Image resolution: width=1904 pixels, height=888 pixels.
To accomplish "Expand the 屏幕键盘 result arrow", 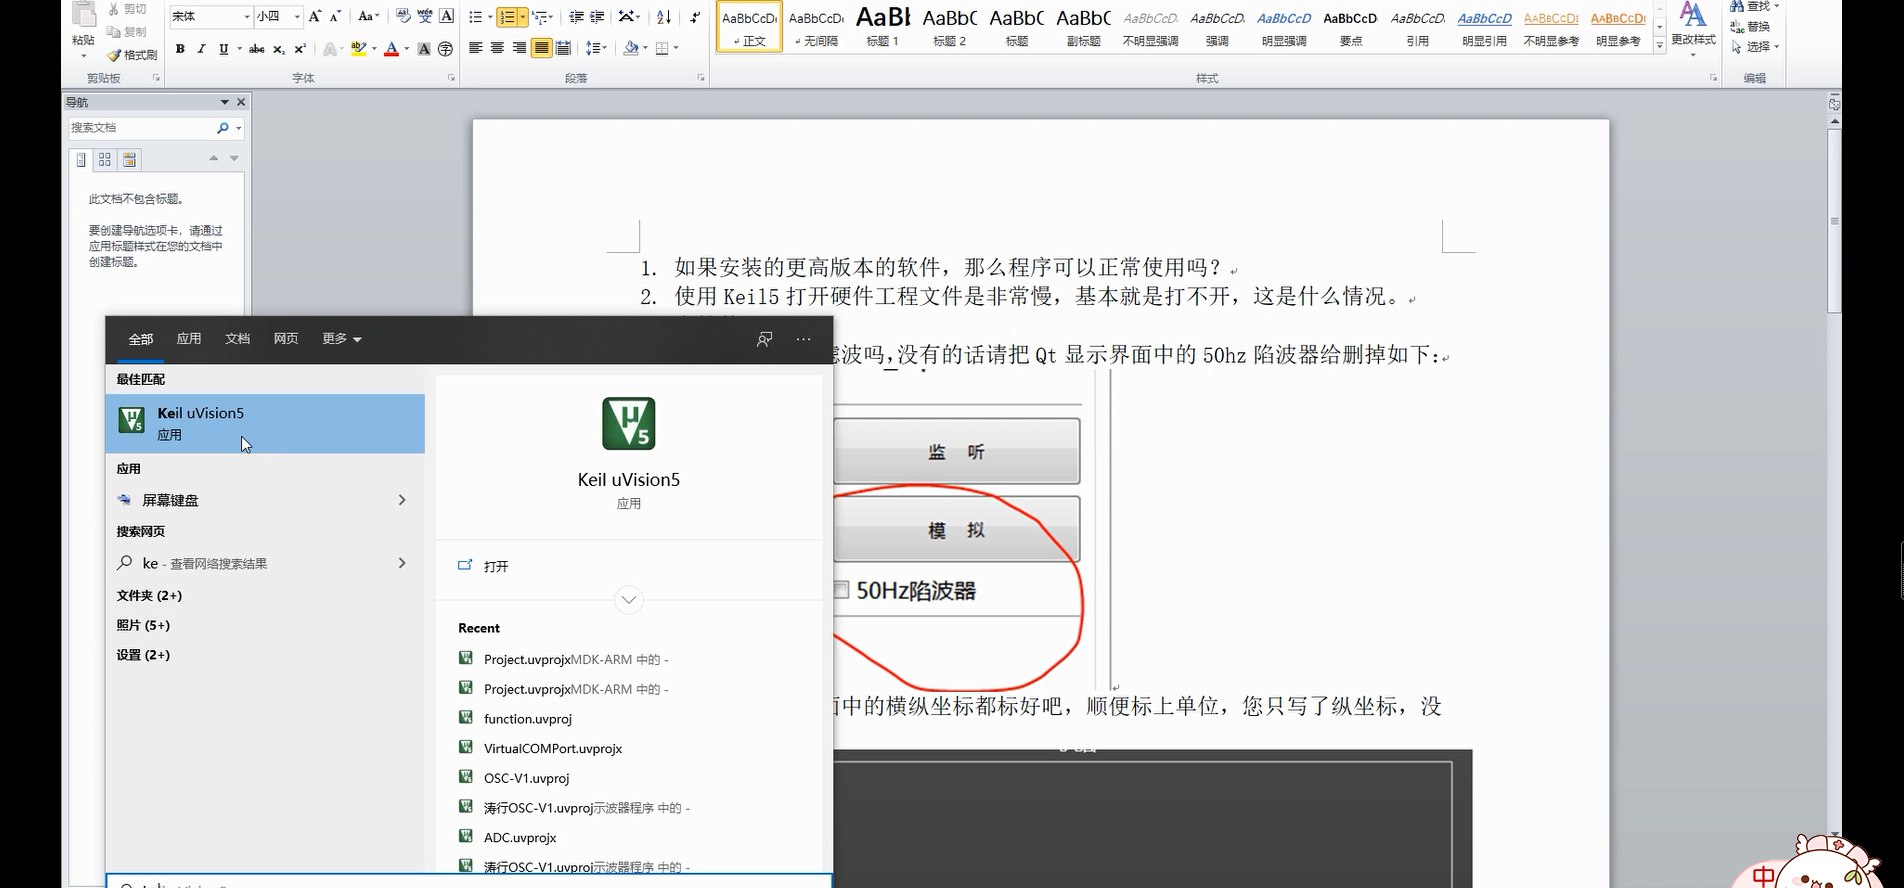I will [402, 500].
